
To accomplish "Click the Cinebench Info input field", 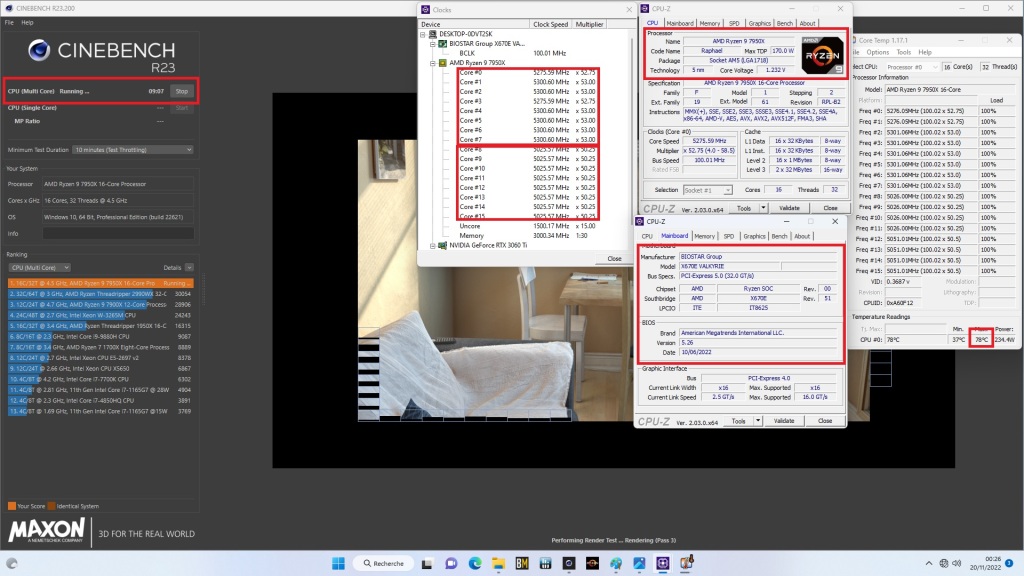I will (x=118, y=233).
